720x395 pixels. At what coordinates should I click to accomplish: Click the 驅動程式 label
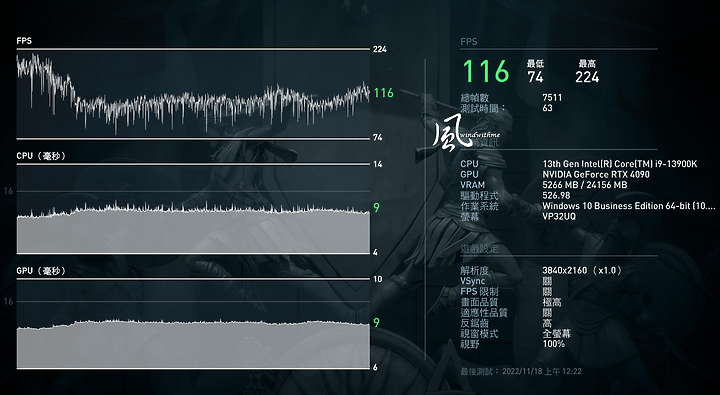point(479,196)
